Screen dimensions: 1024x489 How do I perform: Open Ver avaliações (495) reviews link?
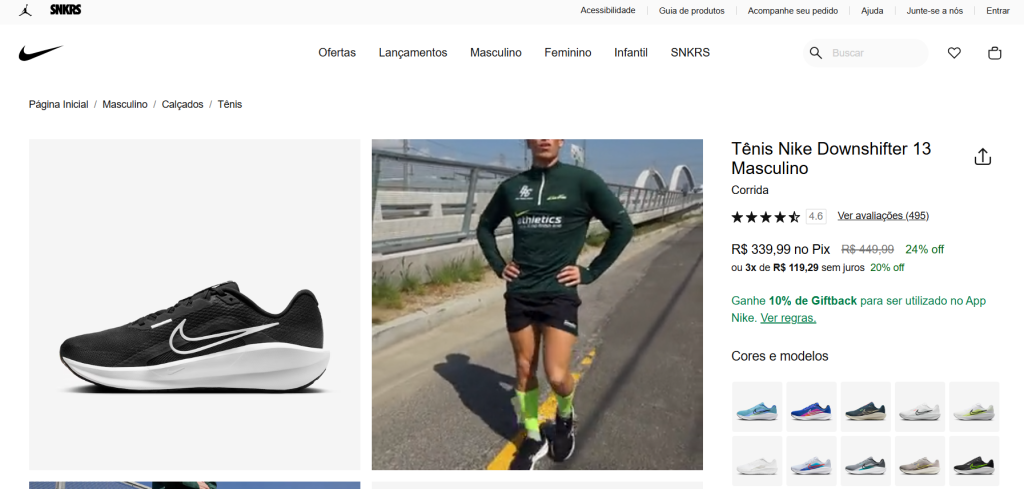[883, 216]
